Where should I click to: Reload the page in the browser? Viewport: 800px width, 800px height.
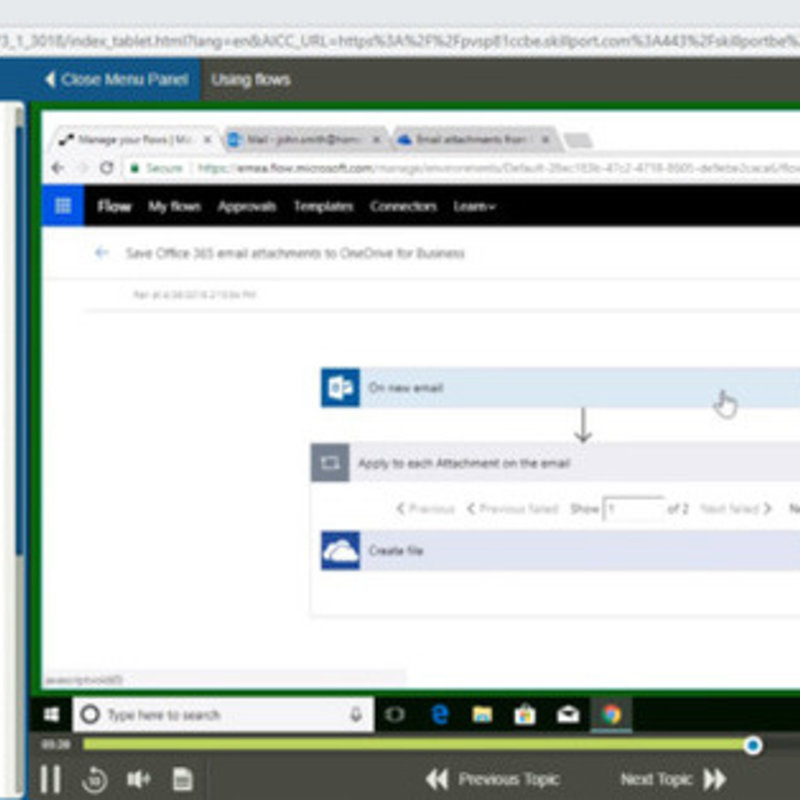106,168
